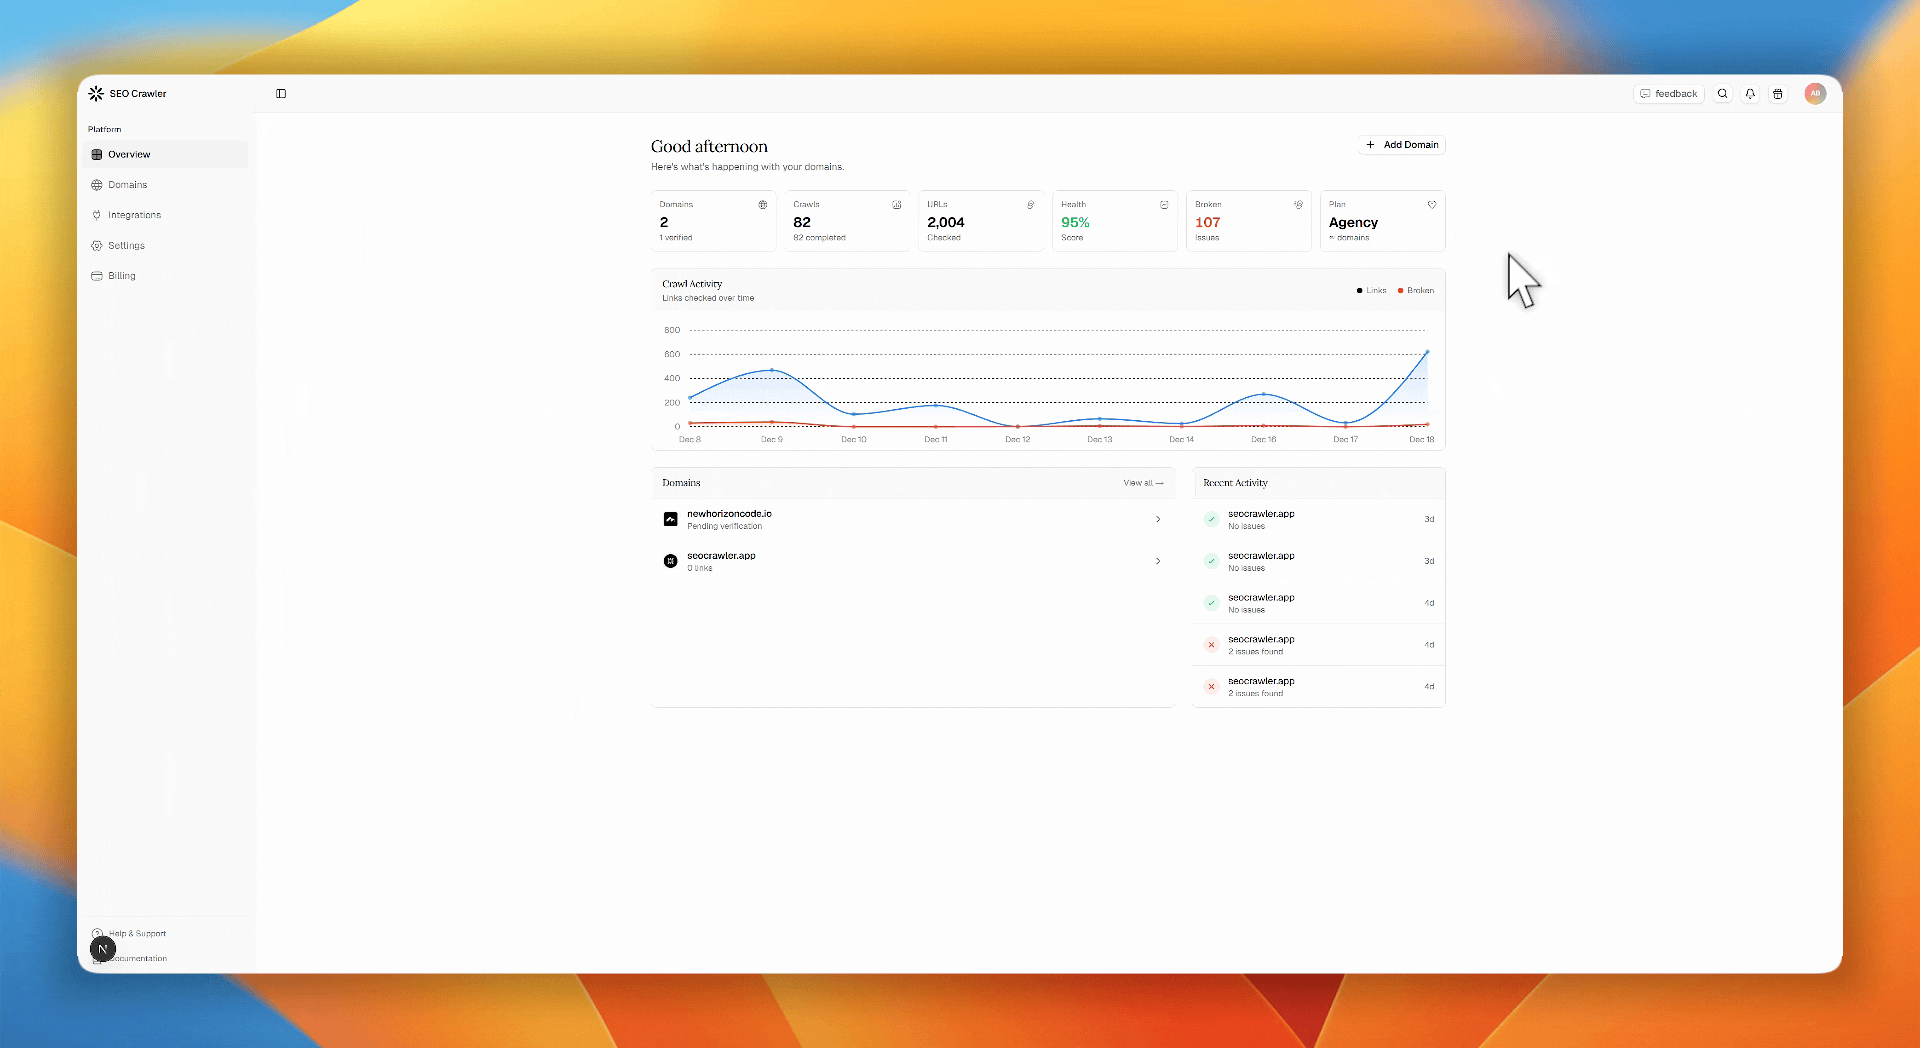This screenshot has width=1920, height=1048.
Task: Open the AB user avatar menu
Action: click(x=1814, y=94)
